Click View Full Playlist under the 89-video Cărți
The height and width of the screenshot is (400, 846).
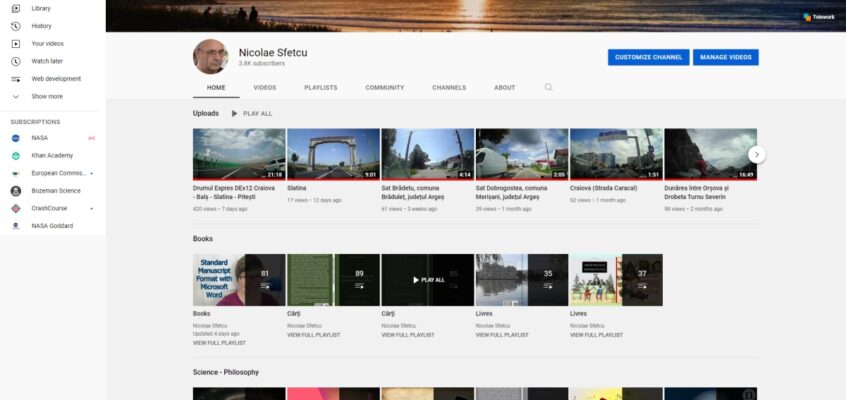pyautogui.click(x=313, y=335)
